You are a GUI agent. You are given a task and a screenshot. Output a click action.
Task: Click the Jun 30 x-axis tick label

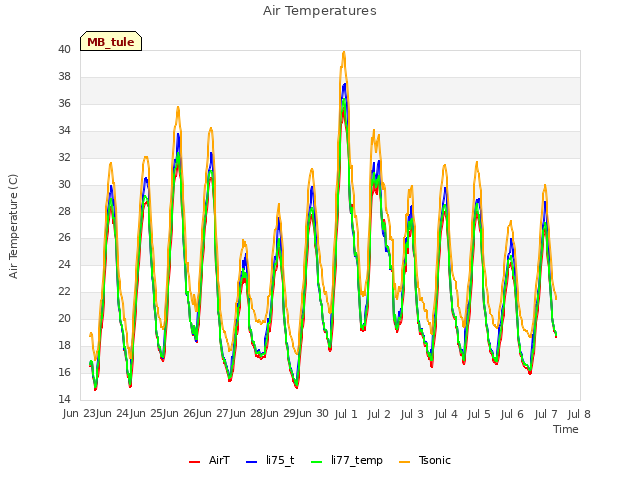click(315, 414)
